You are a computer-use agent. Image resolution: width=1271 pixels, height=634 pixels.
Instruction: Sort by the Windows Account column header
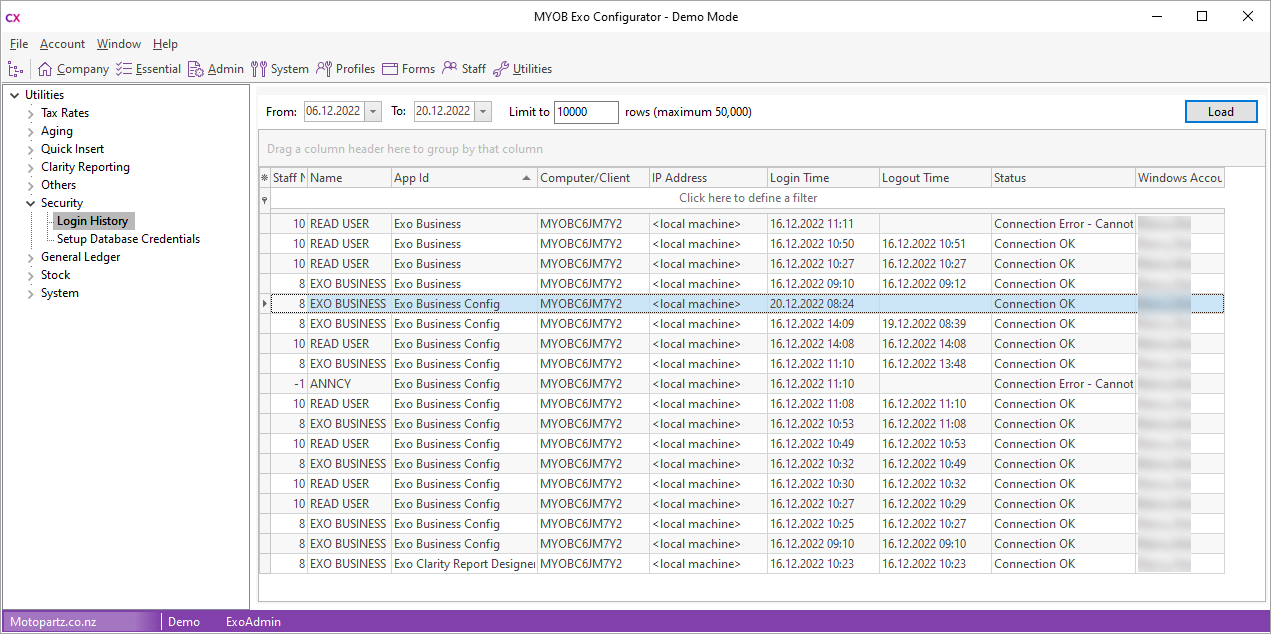[1180, 178]
